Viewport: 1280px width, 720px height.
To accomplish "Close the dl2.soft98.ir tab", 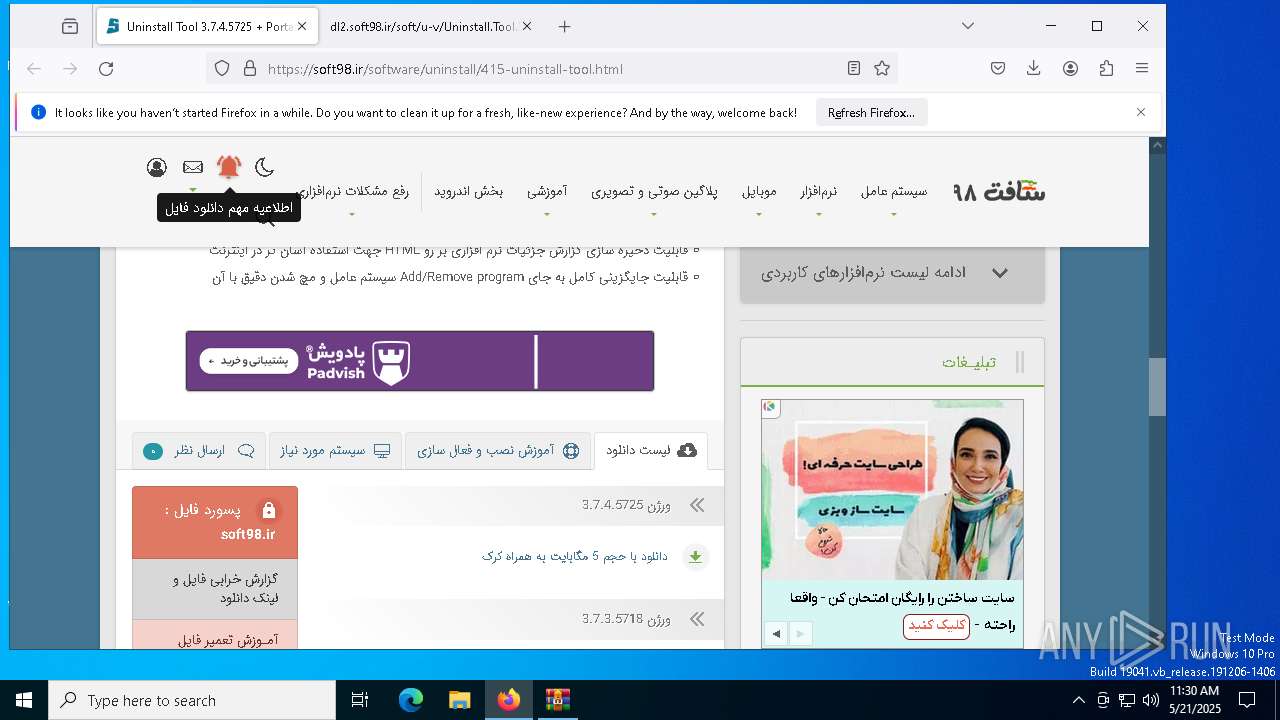I will (x=527, y=27).
